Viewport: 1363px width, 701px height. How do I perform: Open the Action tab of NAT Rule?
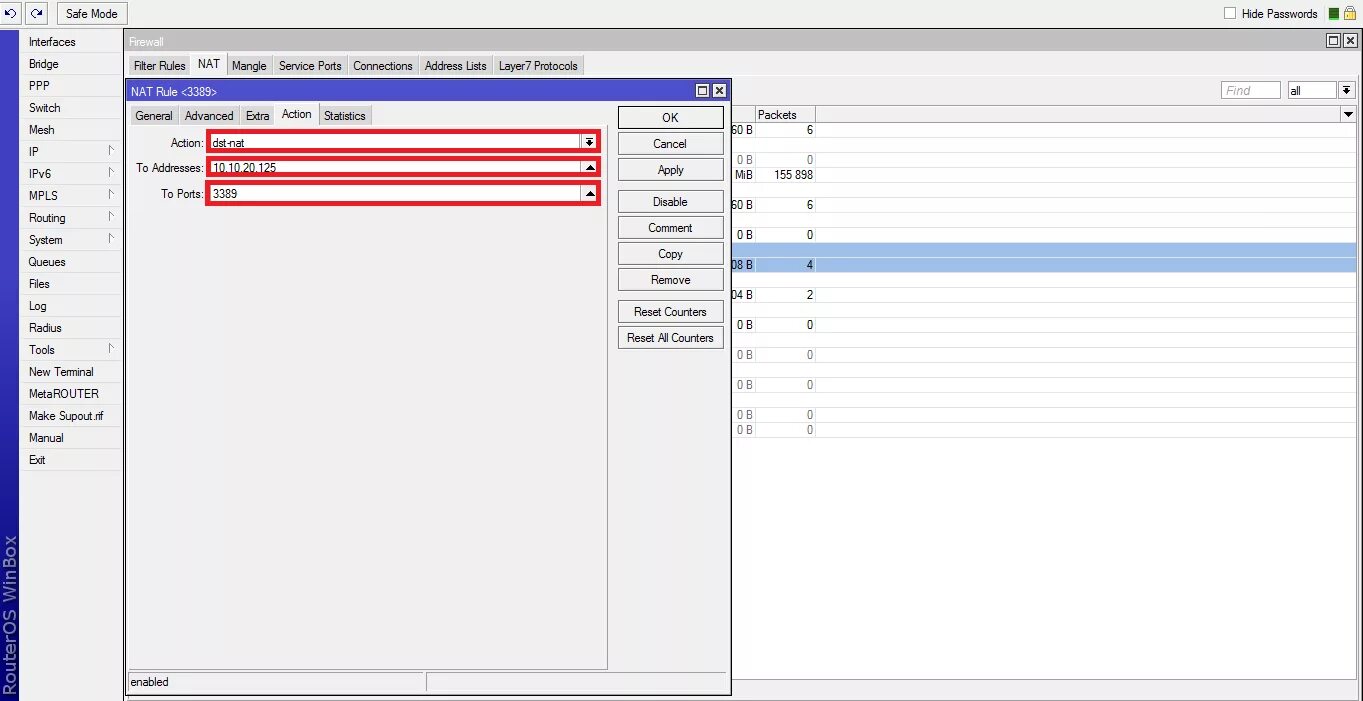(296, 114)
